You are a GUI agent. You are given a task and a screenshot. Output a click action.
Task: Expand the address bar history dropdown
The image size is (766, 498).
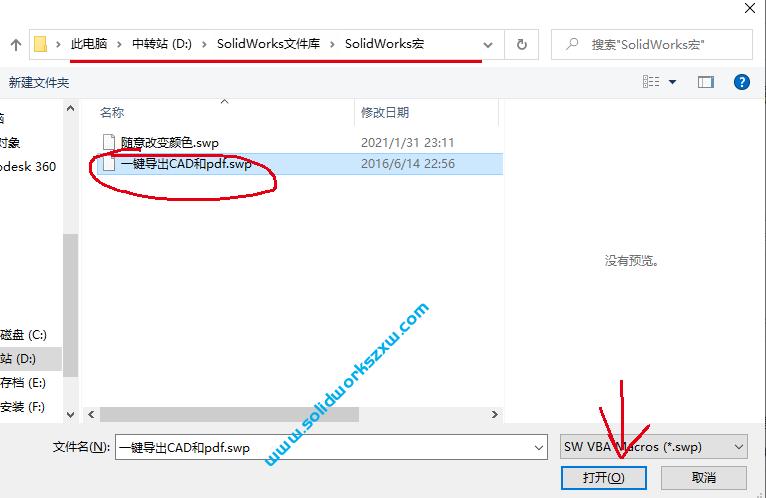[488, 45]
